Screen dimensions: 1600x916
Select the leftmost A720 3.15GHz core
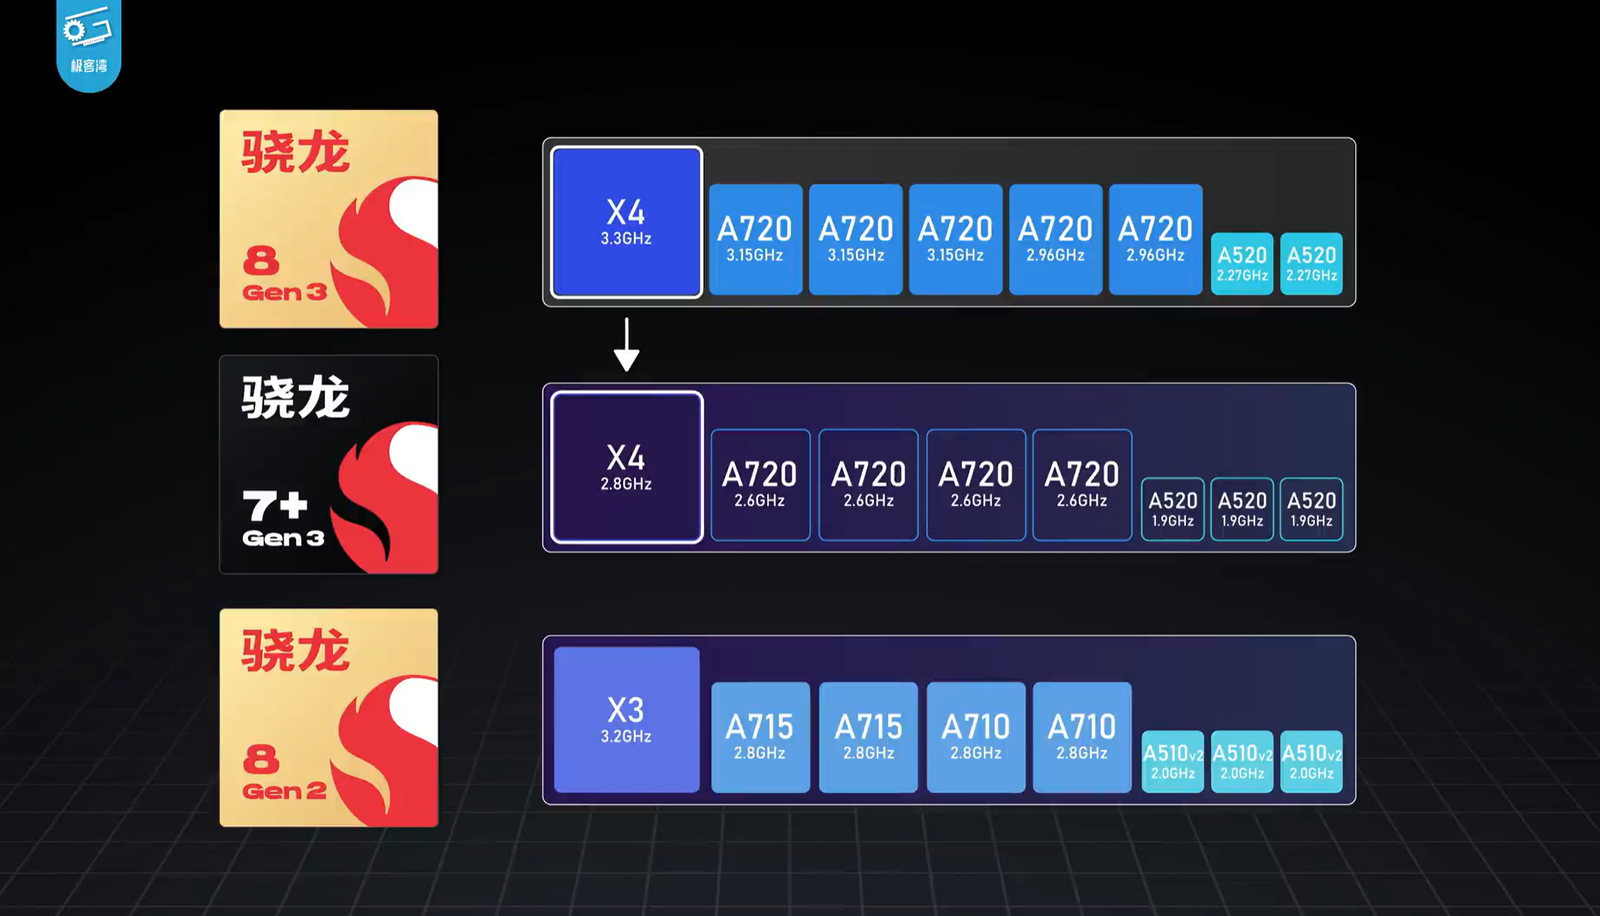coord(755,239)
